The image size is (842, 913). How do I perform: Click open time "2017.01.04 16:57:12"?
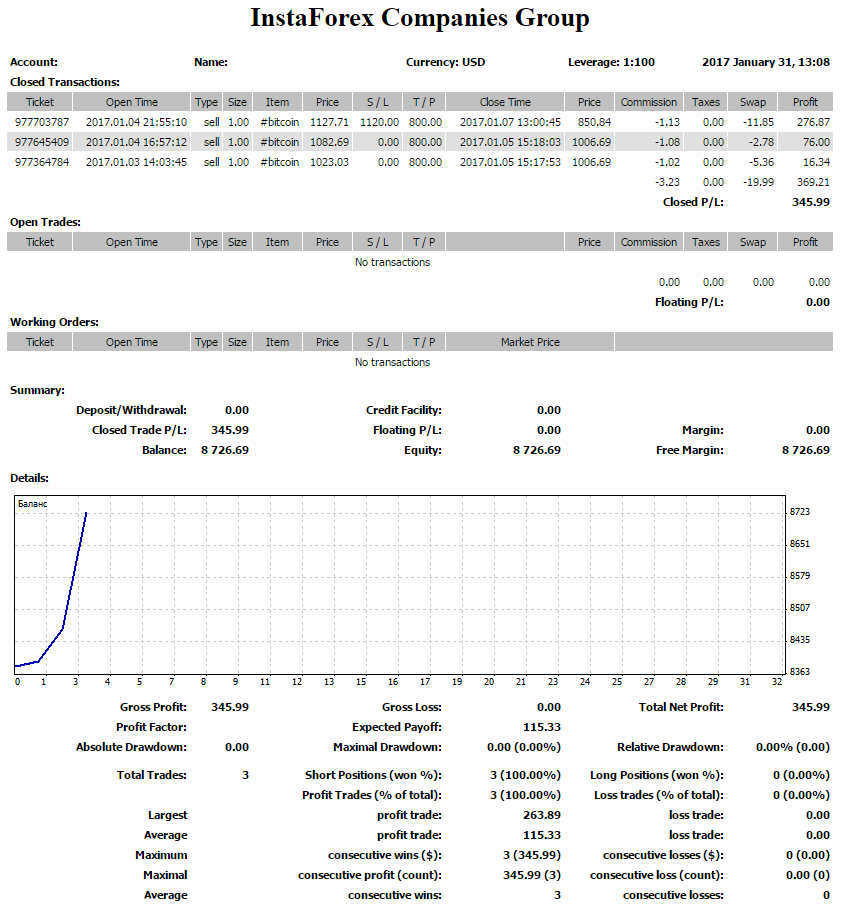pyautogui.click(x=136, y=142)
